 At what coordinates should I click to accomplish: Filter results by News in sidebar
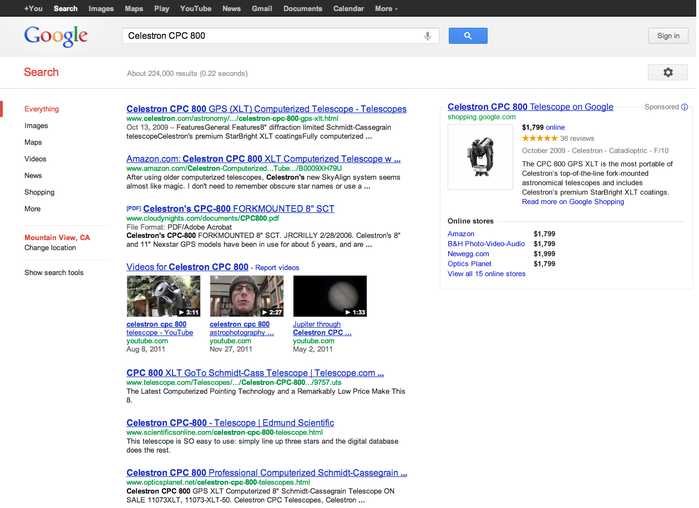tap(33, 176)
